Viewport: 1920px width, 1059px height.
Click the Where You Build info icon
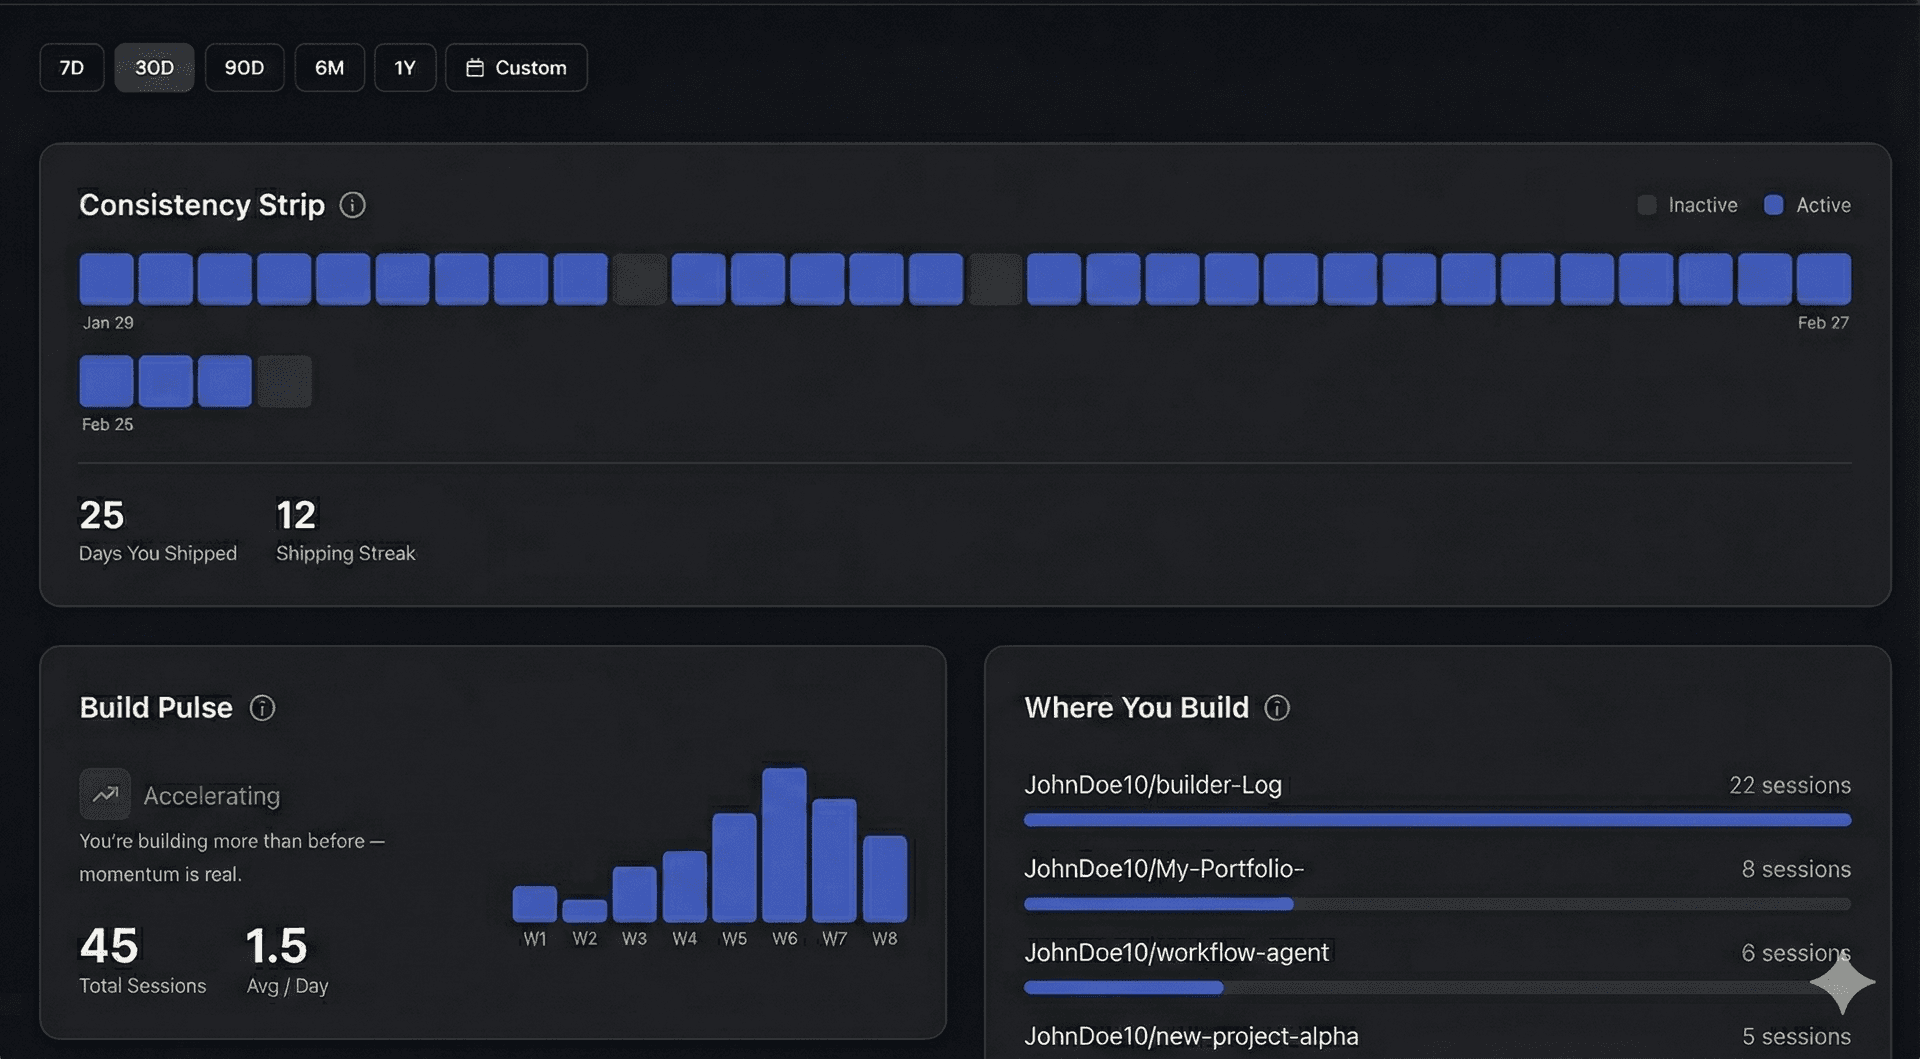pyautogui.click(x=1277, y=708)
